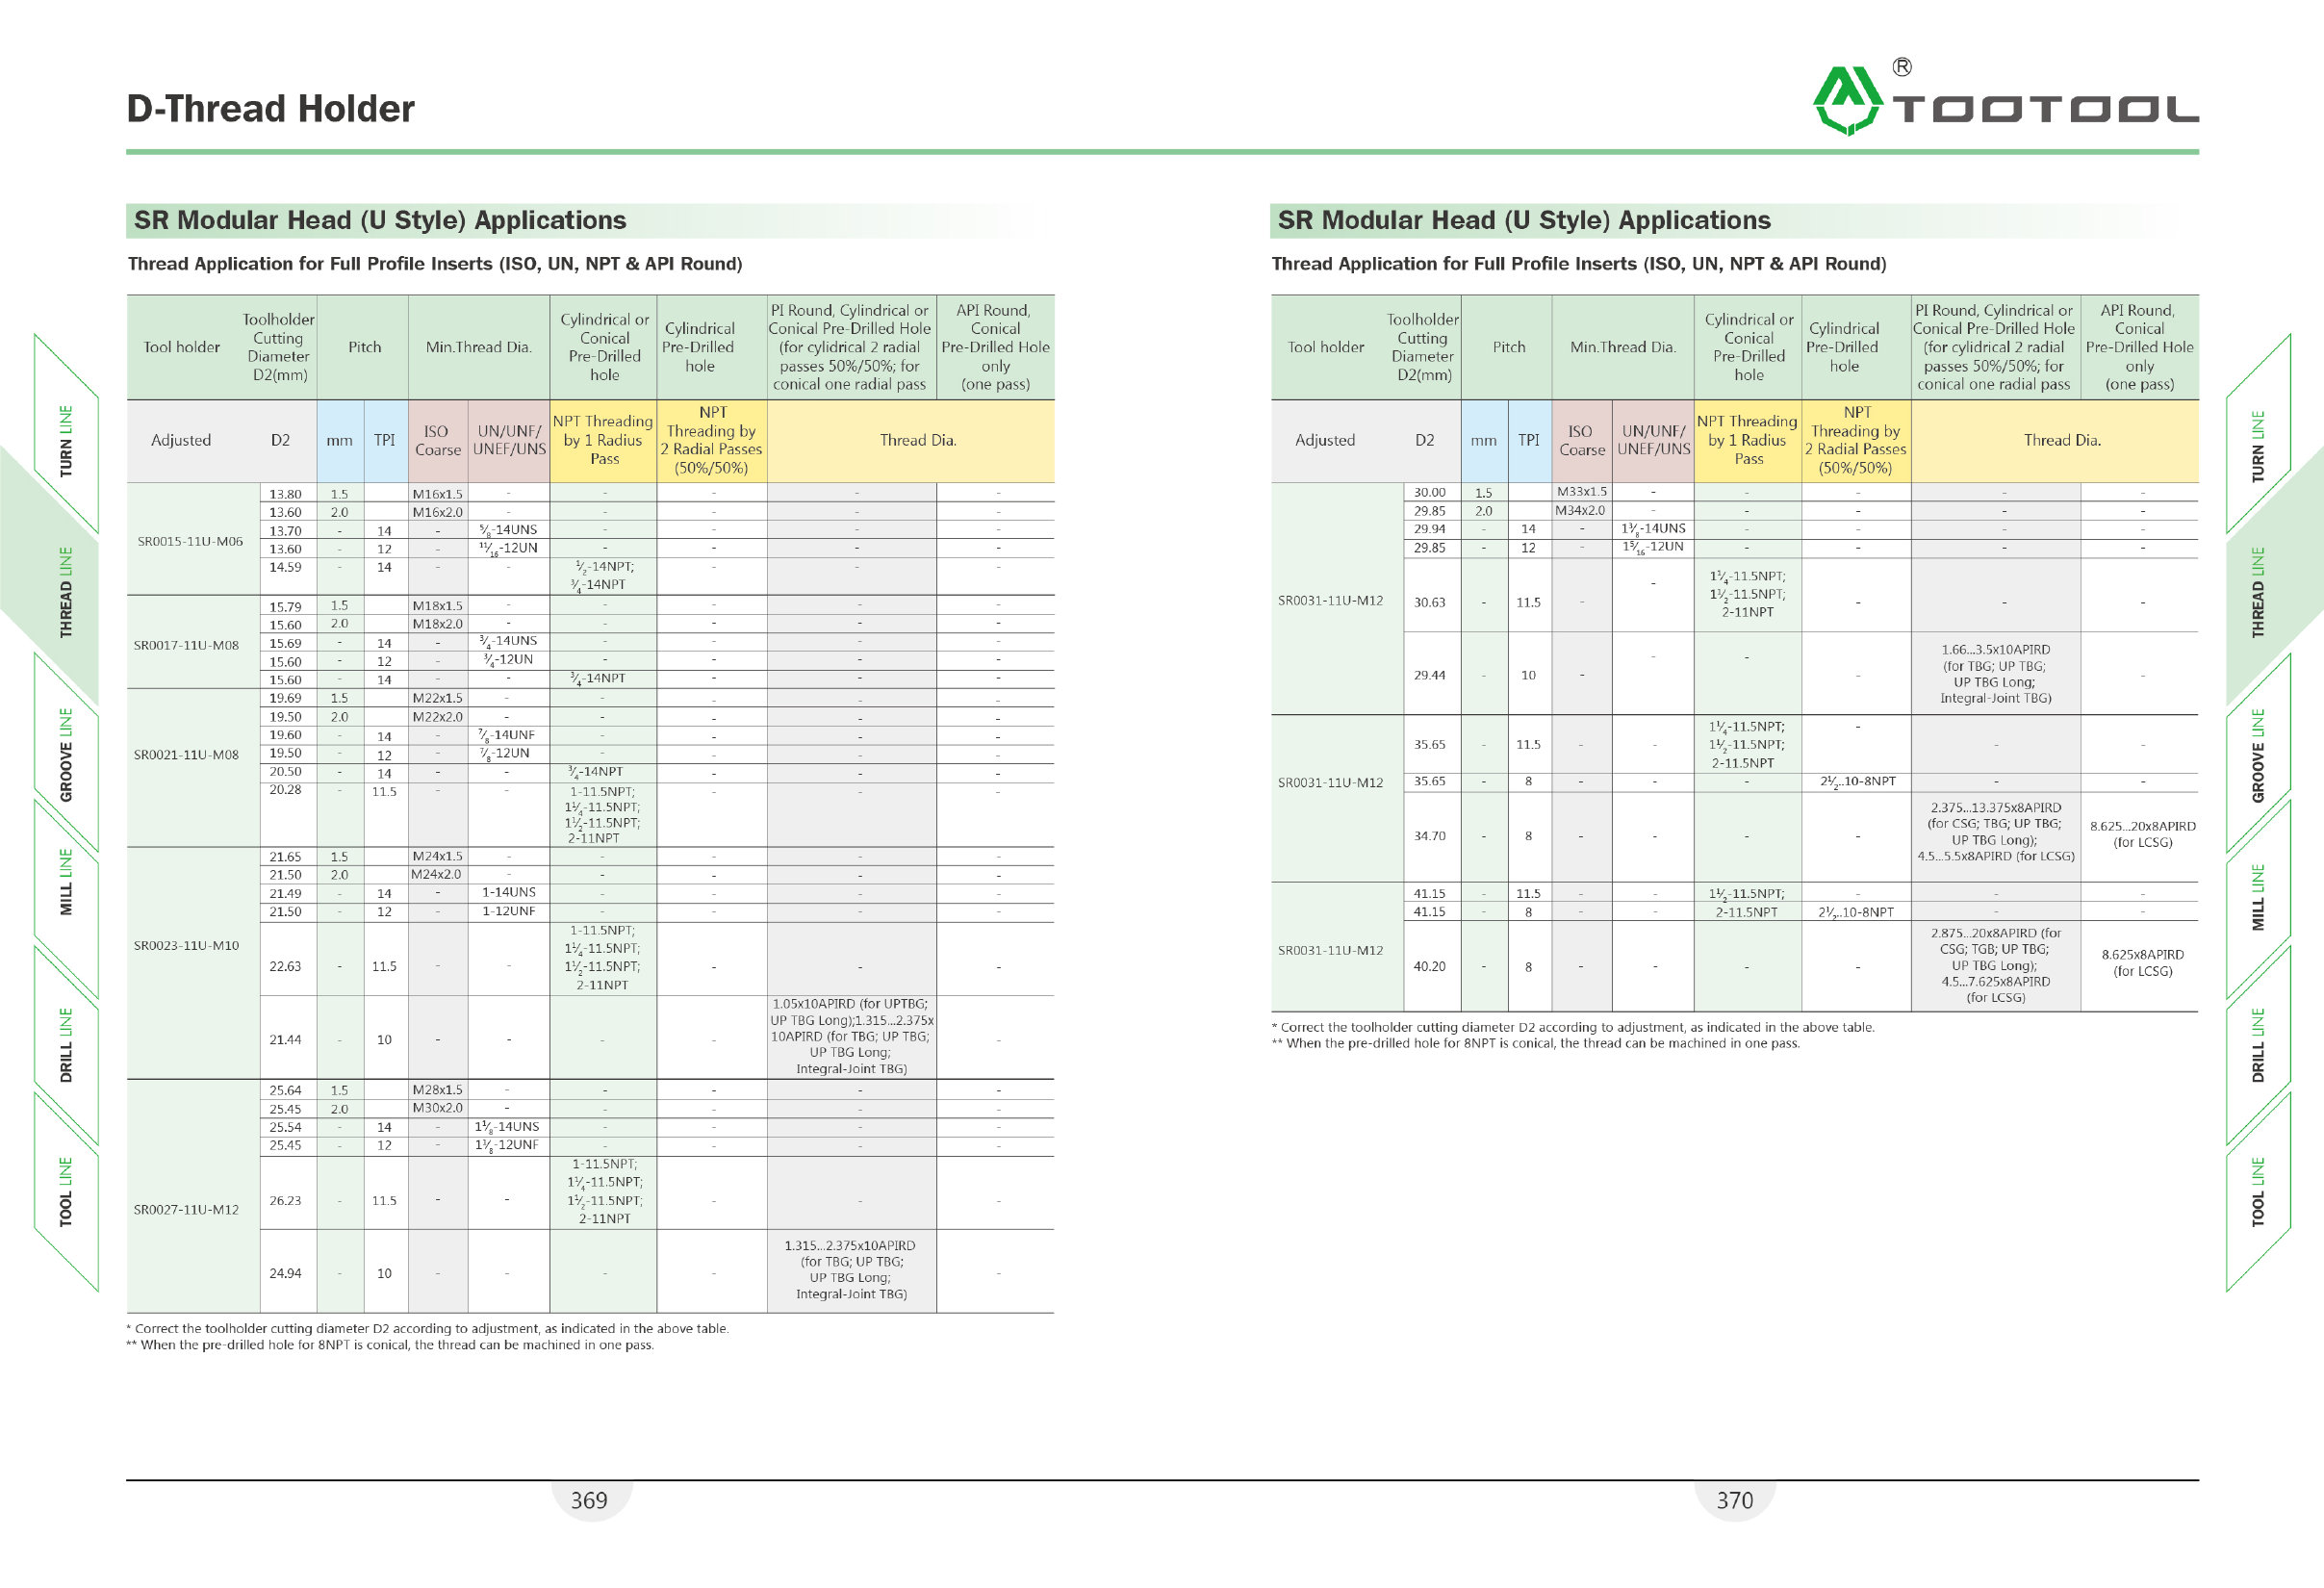Click the M33x1.5 thread cell
The width and height of the screenshot is (2324, 1588).
tap(1582, 492)
